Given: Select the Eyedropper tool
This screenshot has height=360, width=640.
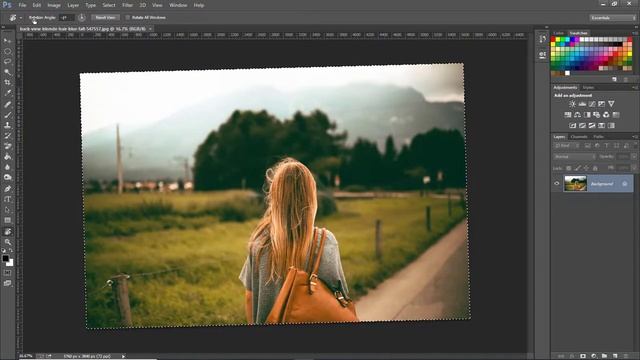Looking at the screenshot, I should (x=7, y=93).
